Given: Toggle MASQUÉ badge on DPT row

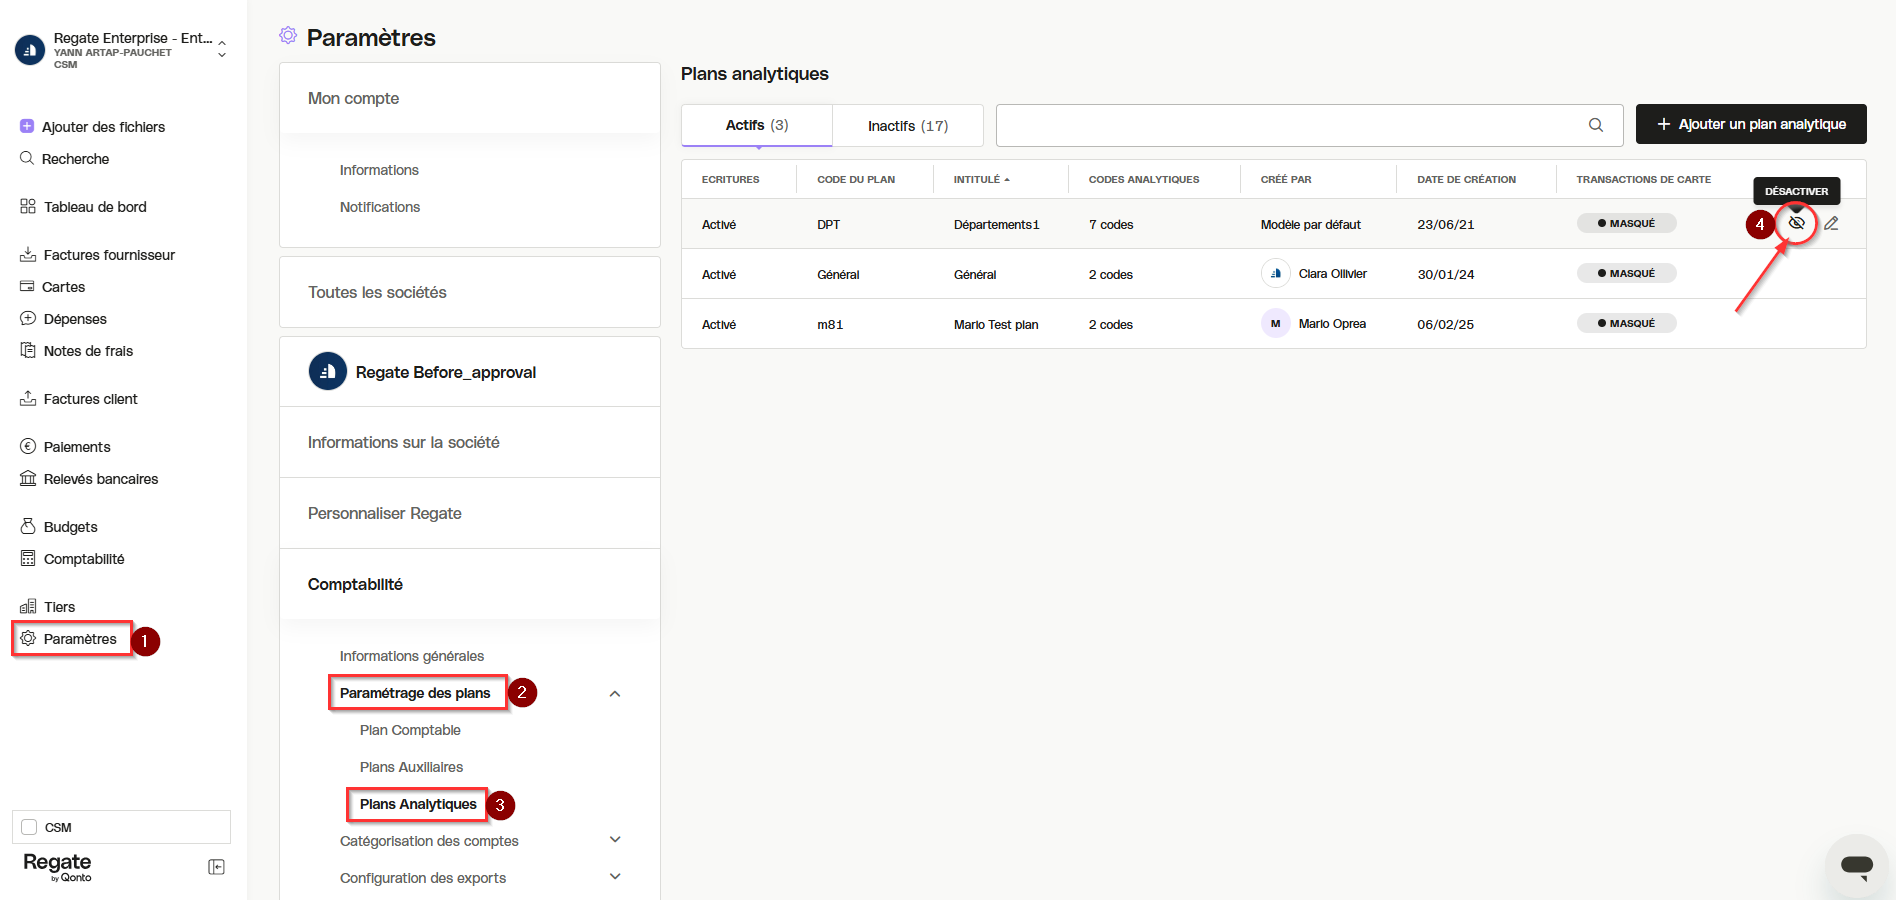Looking at the screenshot, I should click(x=1627, y=223).
